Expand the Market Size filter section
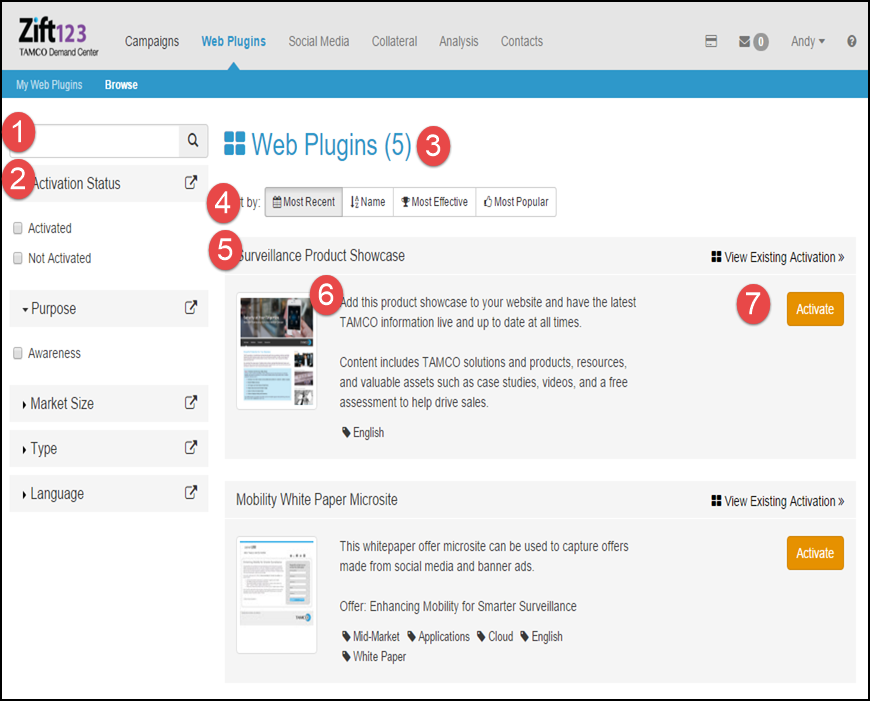The image size is (870, 701). pos(60,404)
